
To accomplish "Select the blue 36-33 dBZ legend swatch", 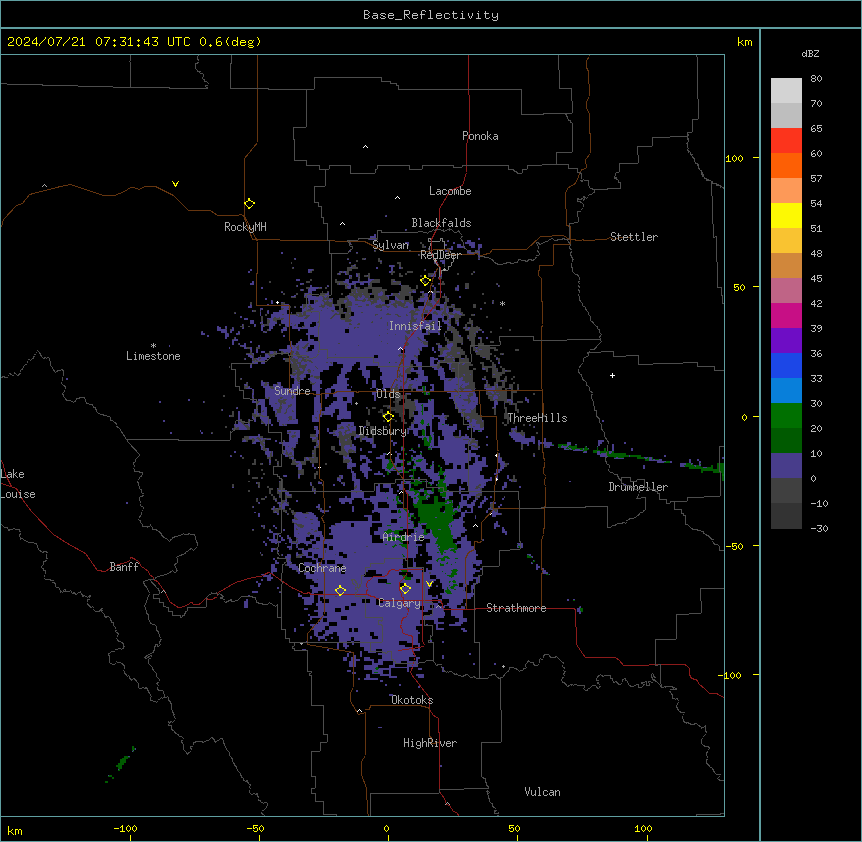I will click(786, 365).
